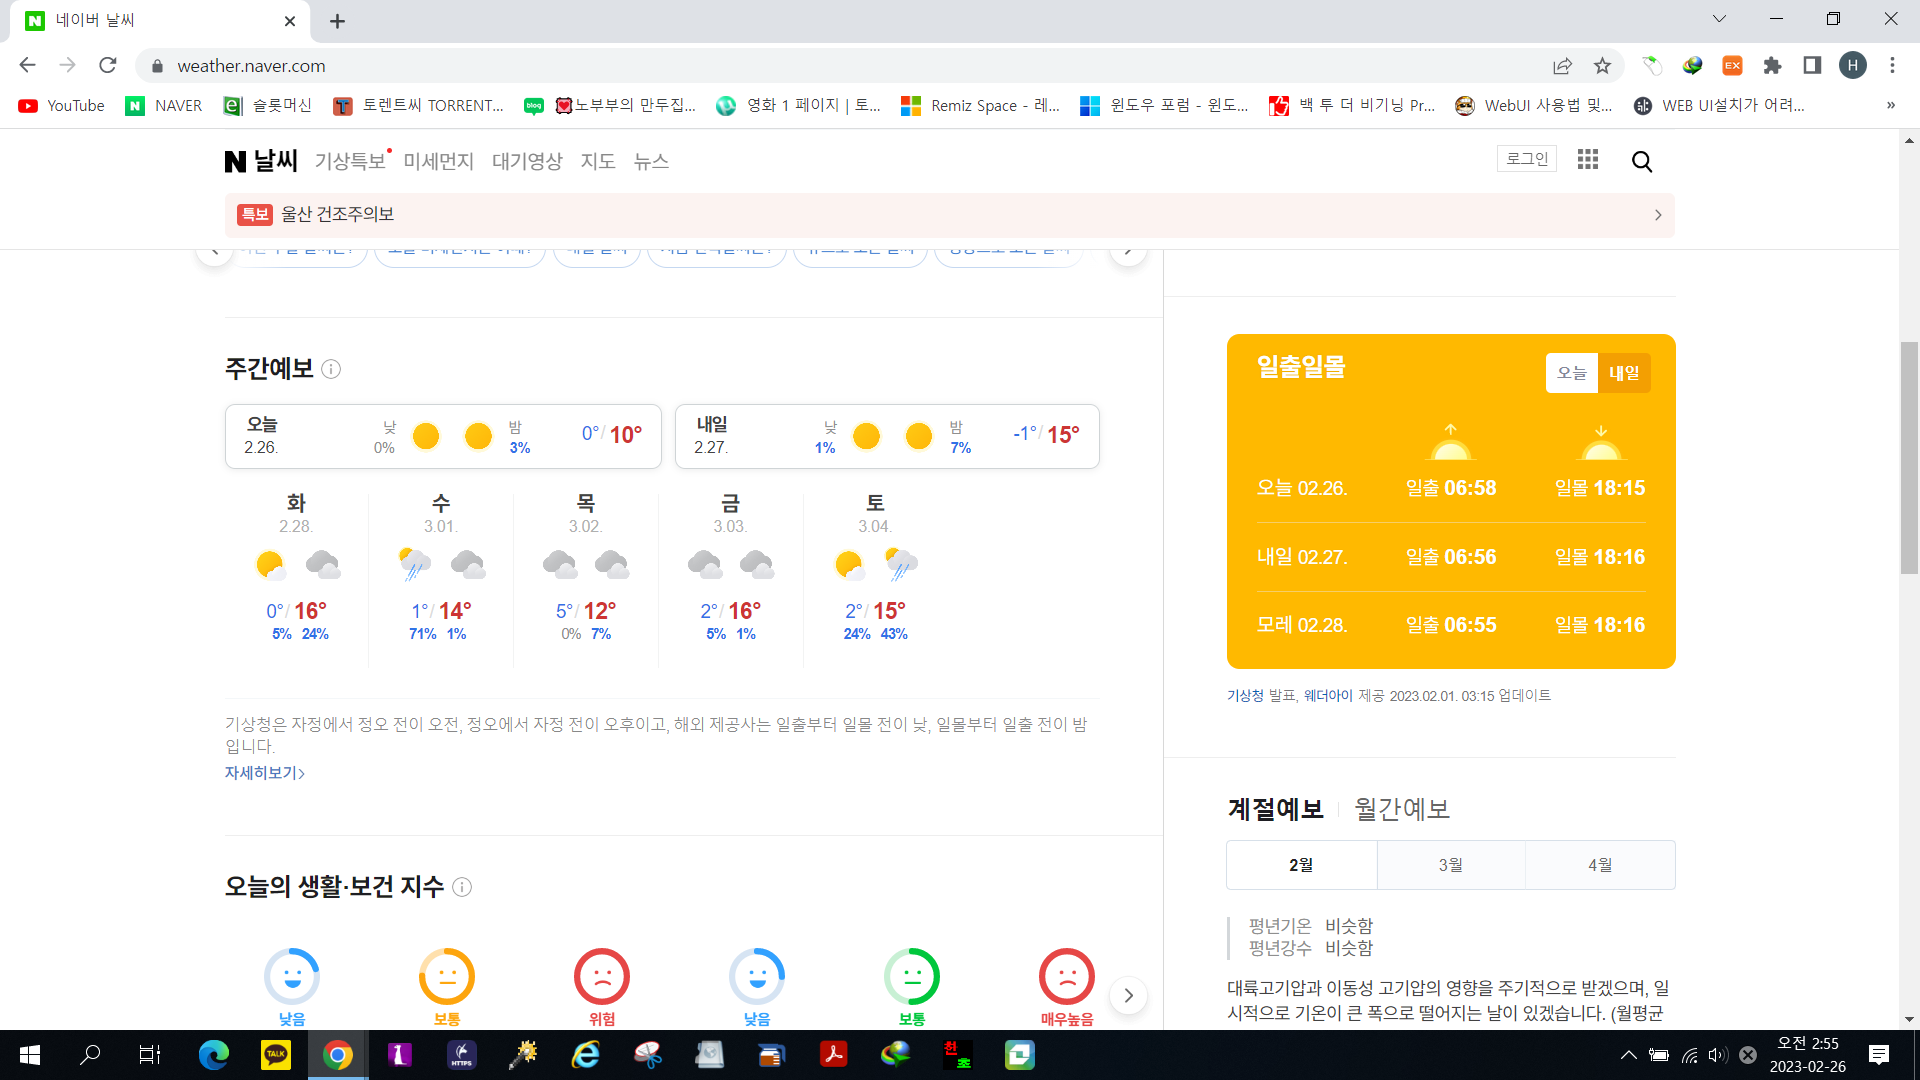
Task: Click the 매우높음 red face icon
Action: coord(1067,976)
